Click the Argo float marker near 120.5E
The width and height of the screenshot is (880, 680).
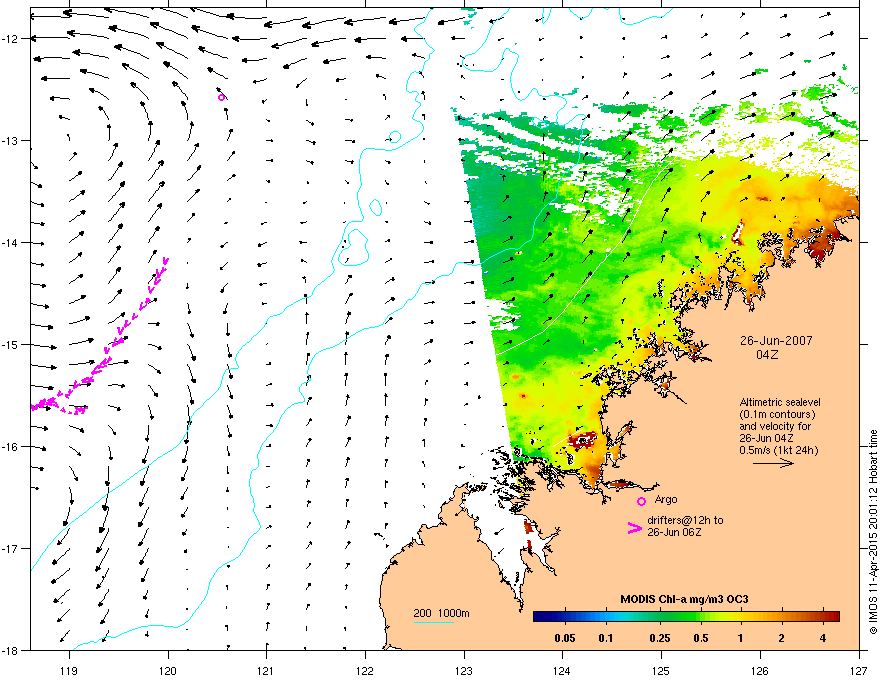pos(221,98)
